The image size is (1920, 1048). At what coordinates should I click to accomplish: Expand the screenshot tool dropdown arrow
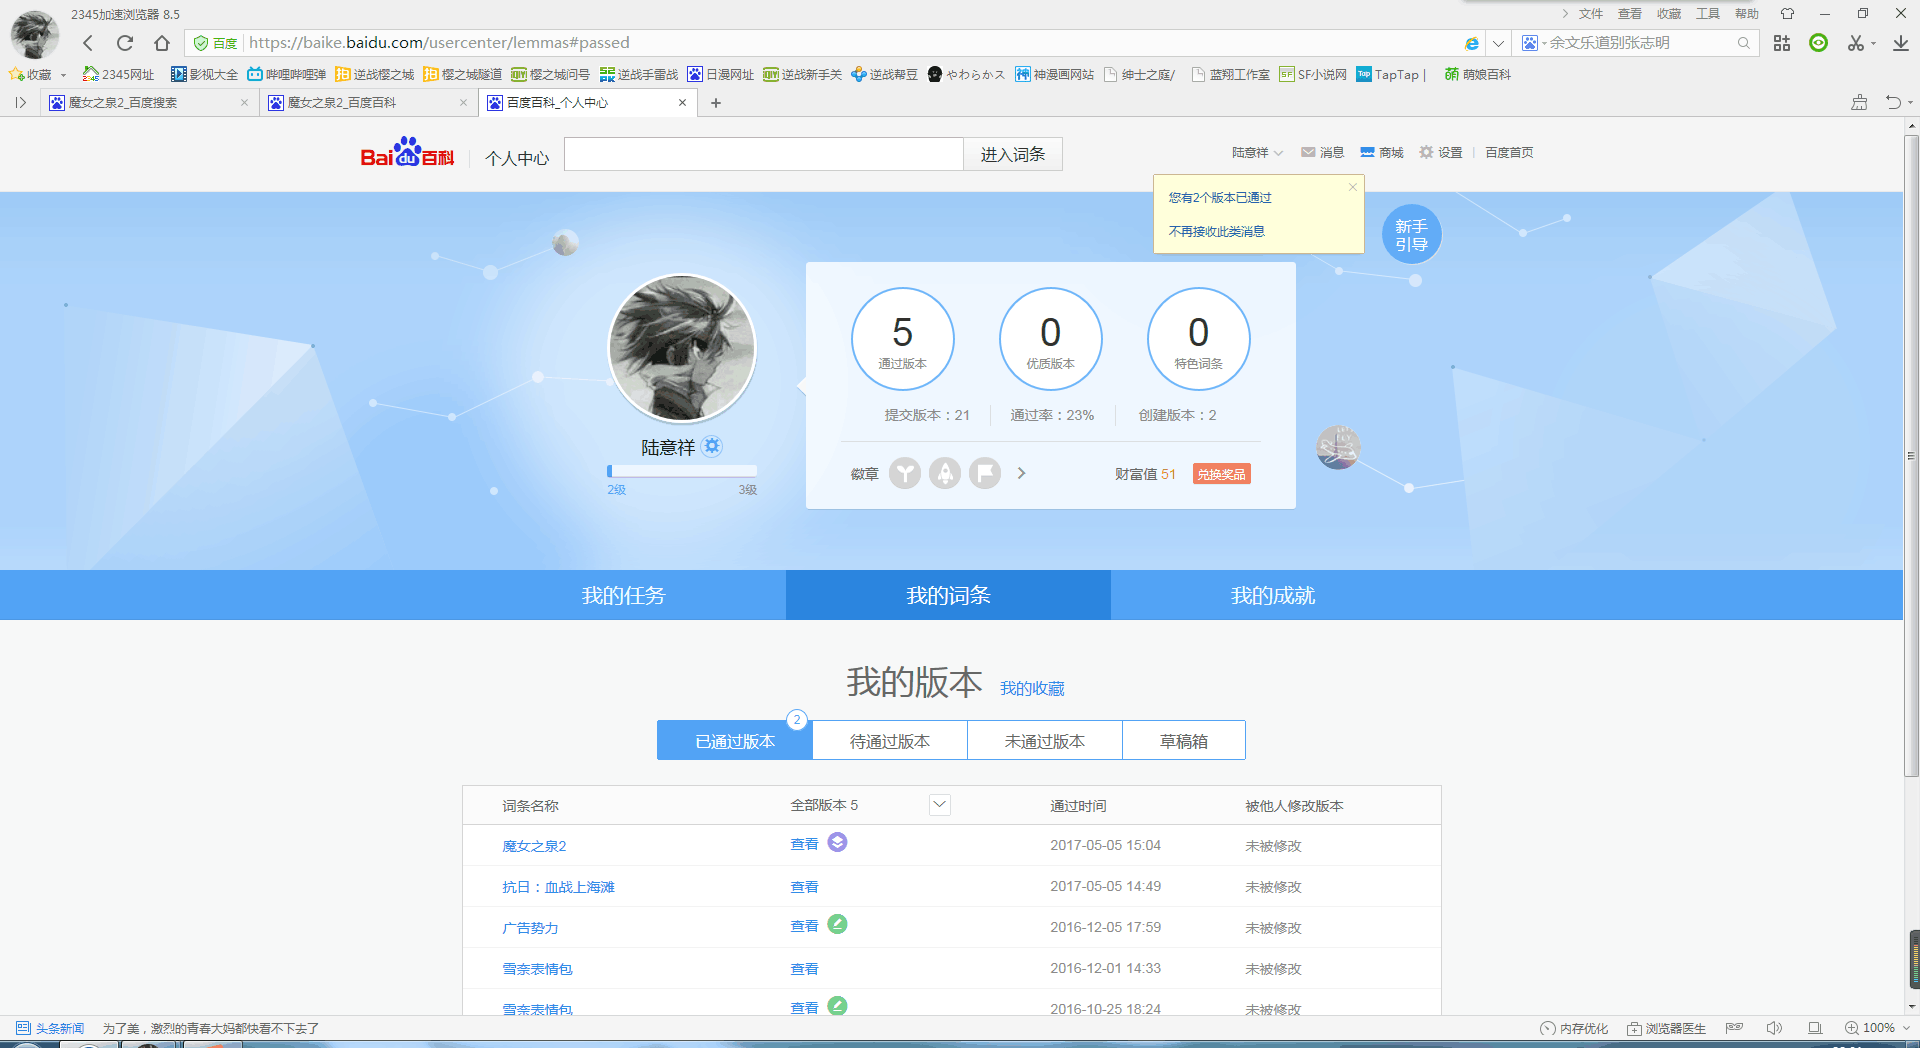pos(1873,43)
